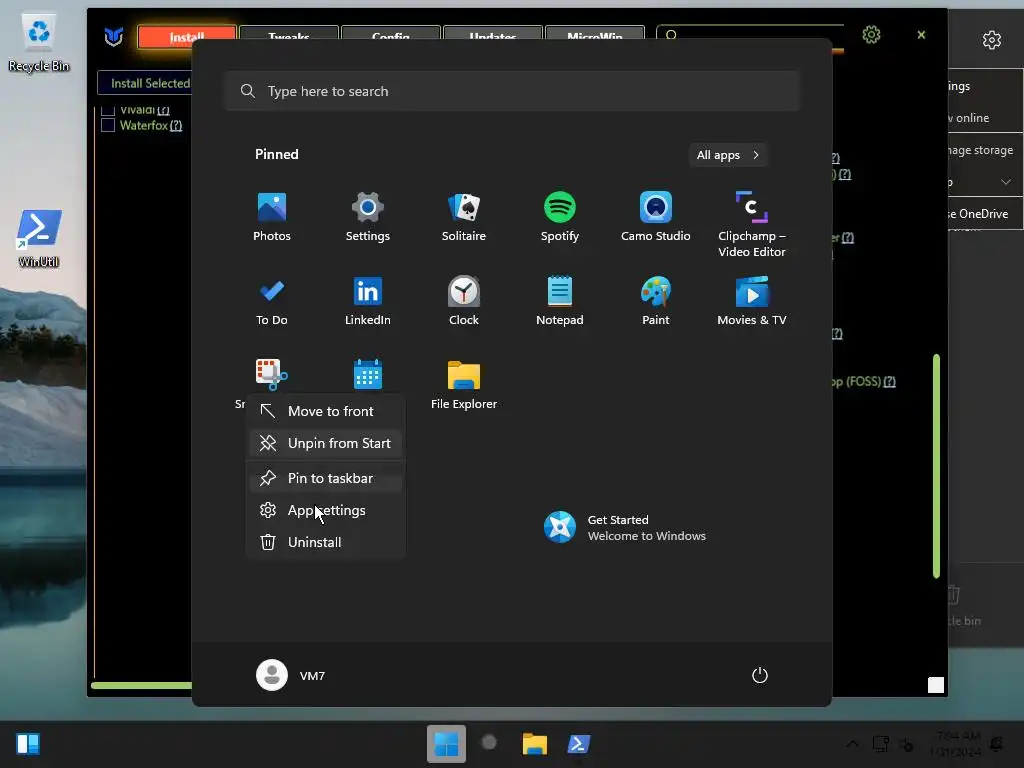Click the green vertical scrollbar in WinUtil
1024x768 pixels.
coord(936,466)
